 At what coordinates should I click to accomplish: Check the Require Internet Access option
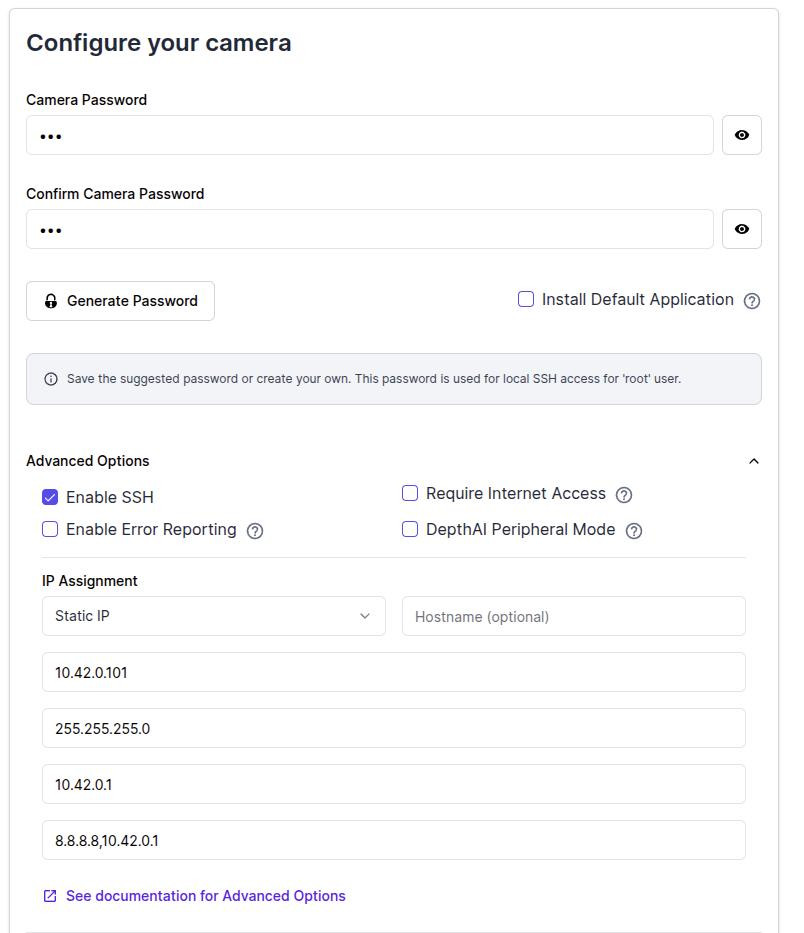[x=410, y=493]
